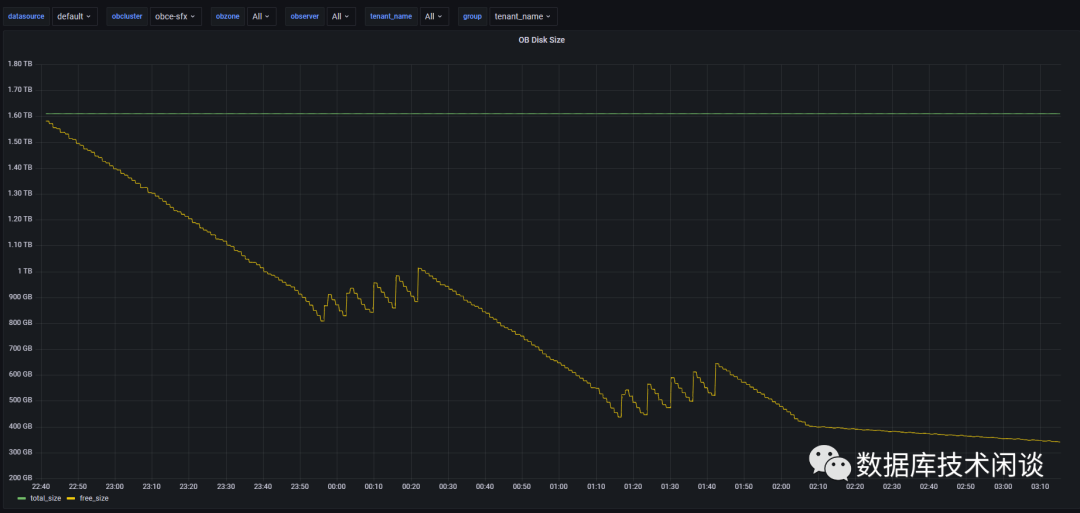Open the obcluster obce-sfx dropdown

176,16
